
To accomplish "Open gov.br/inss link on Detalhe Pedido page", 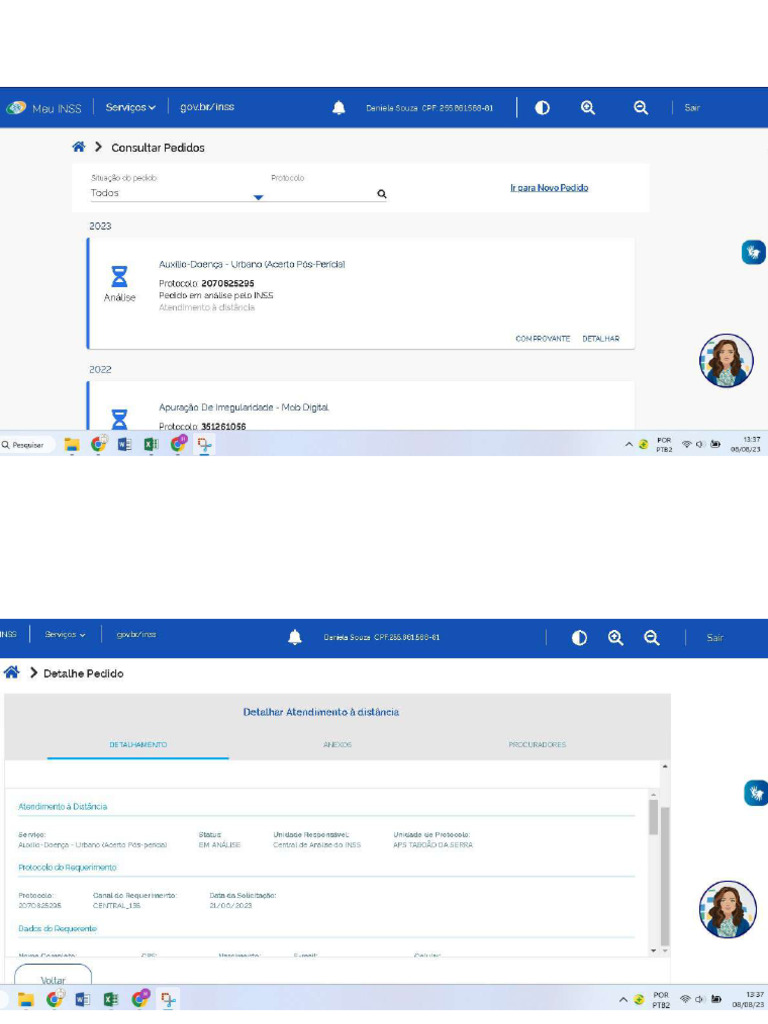I will (x=136, y=635).
